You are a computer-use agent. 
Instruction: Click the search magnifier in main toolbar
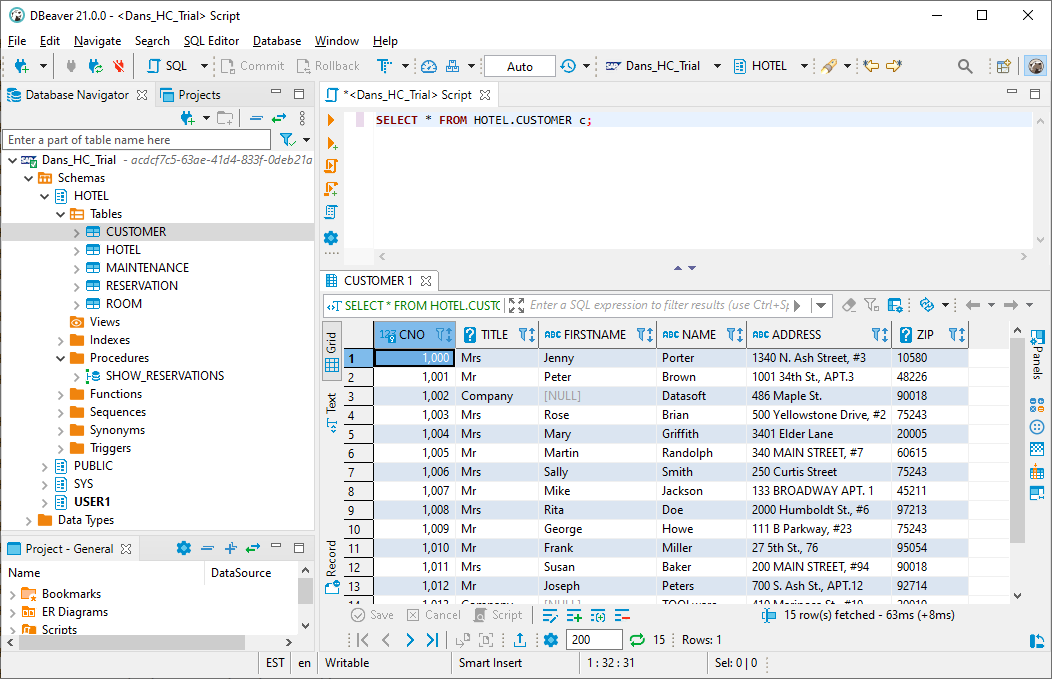point(965,66)
